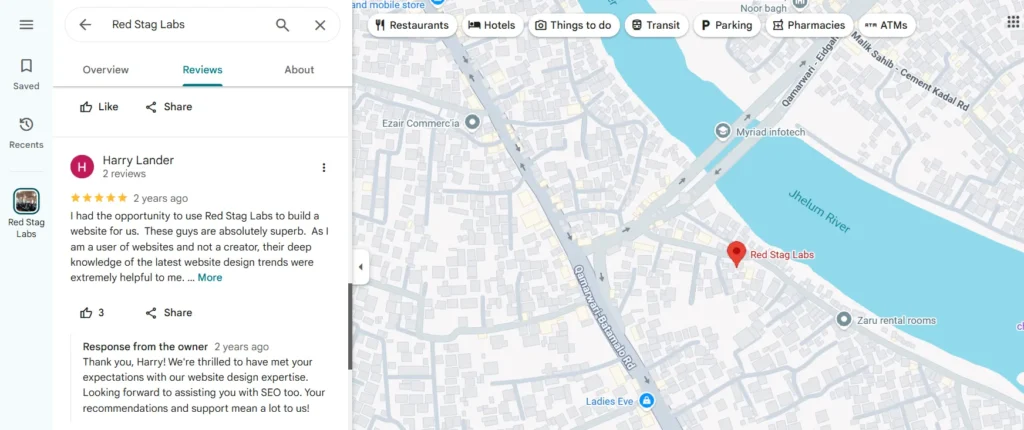Open the Recents history panel

coord(26,132)
